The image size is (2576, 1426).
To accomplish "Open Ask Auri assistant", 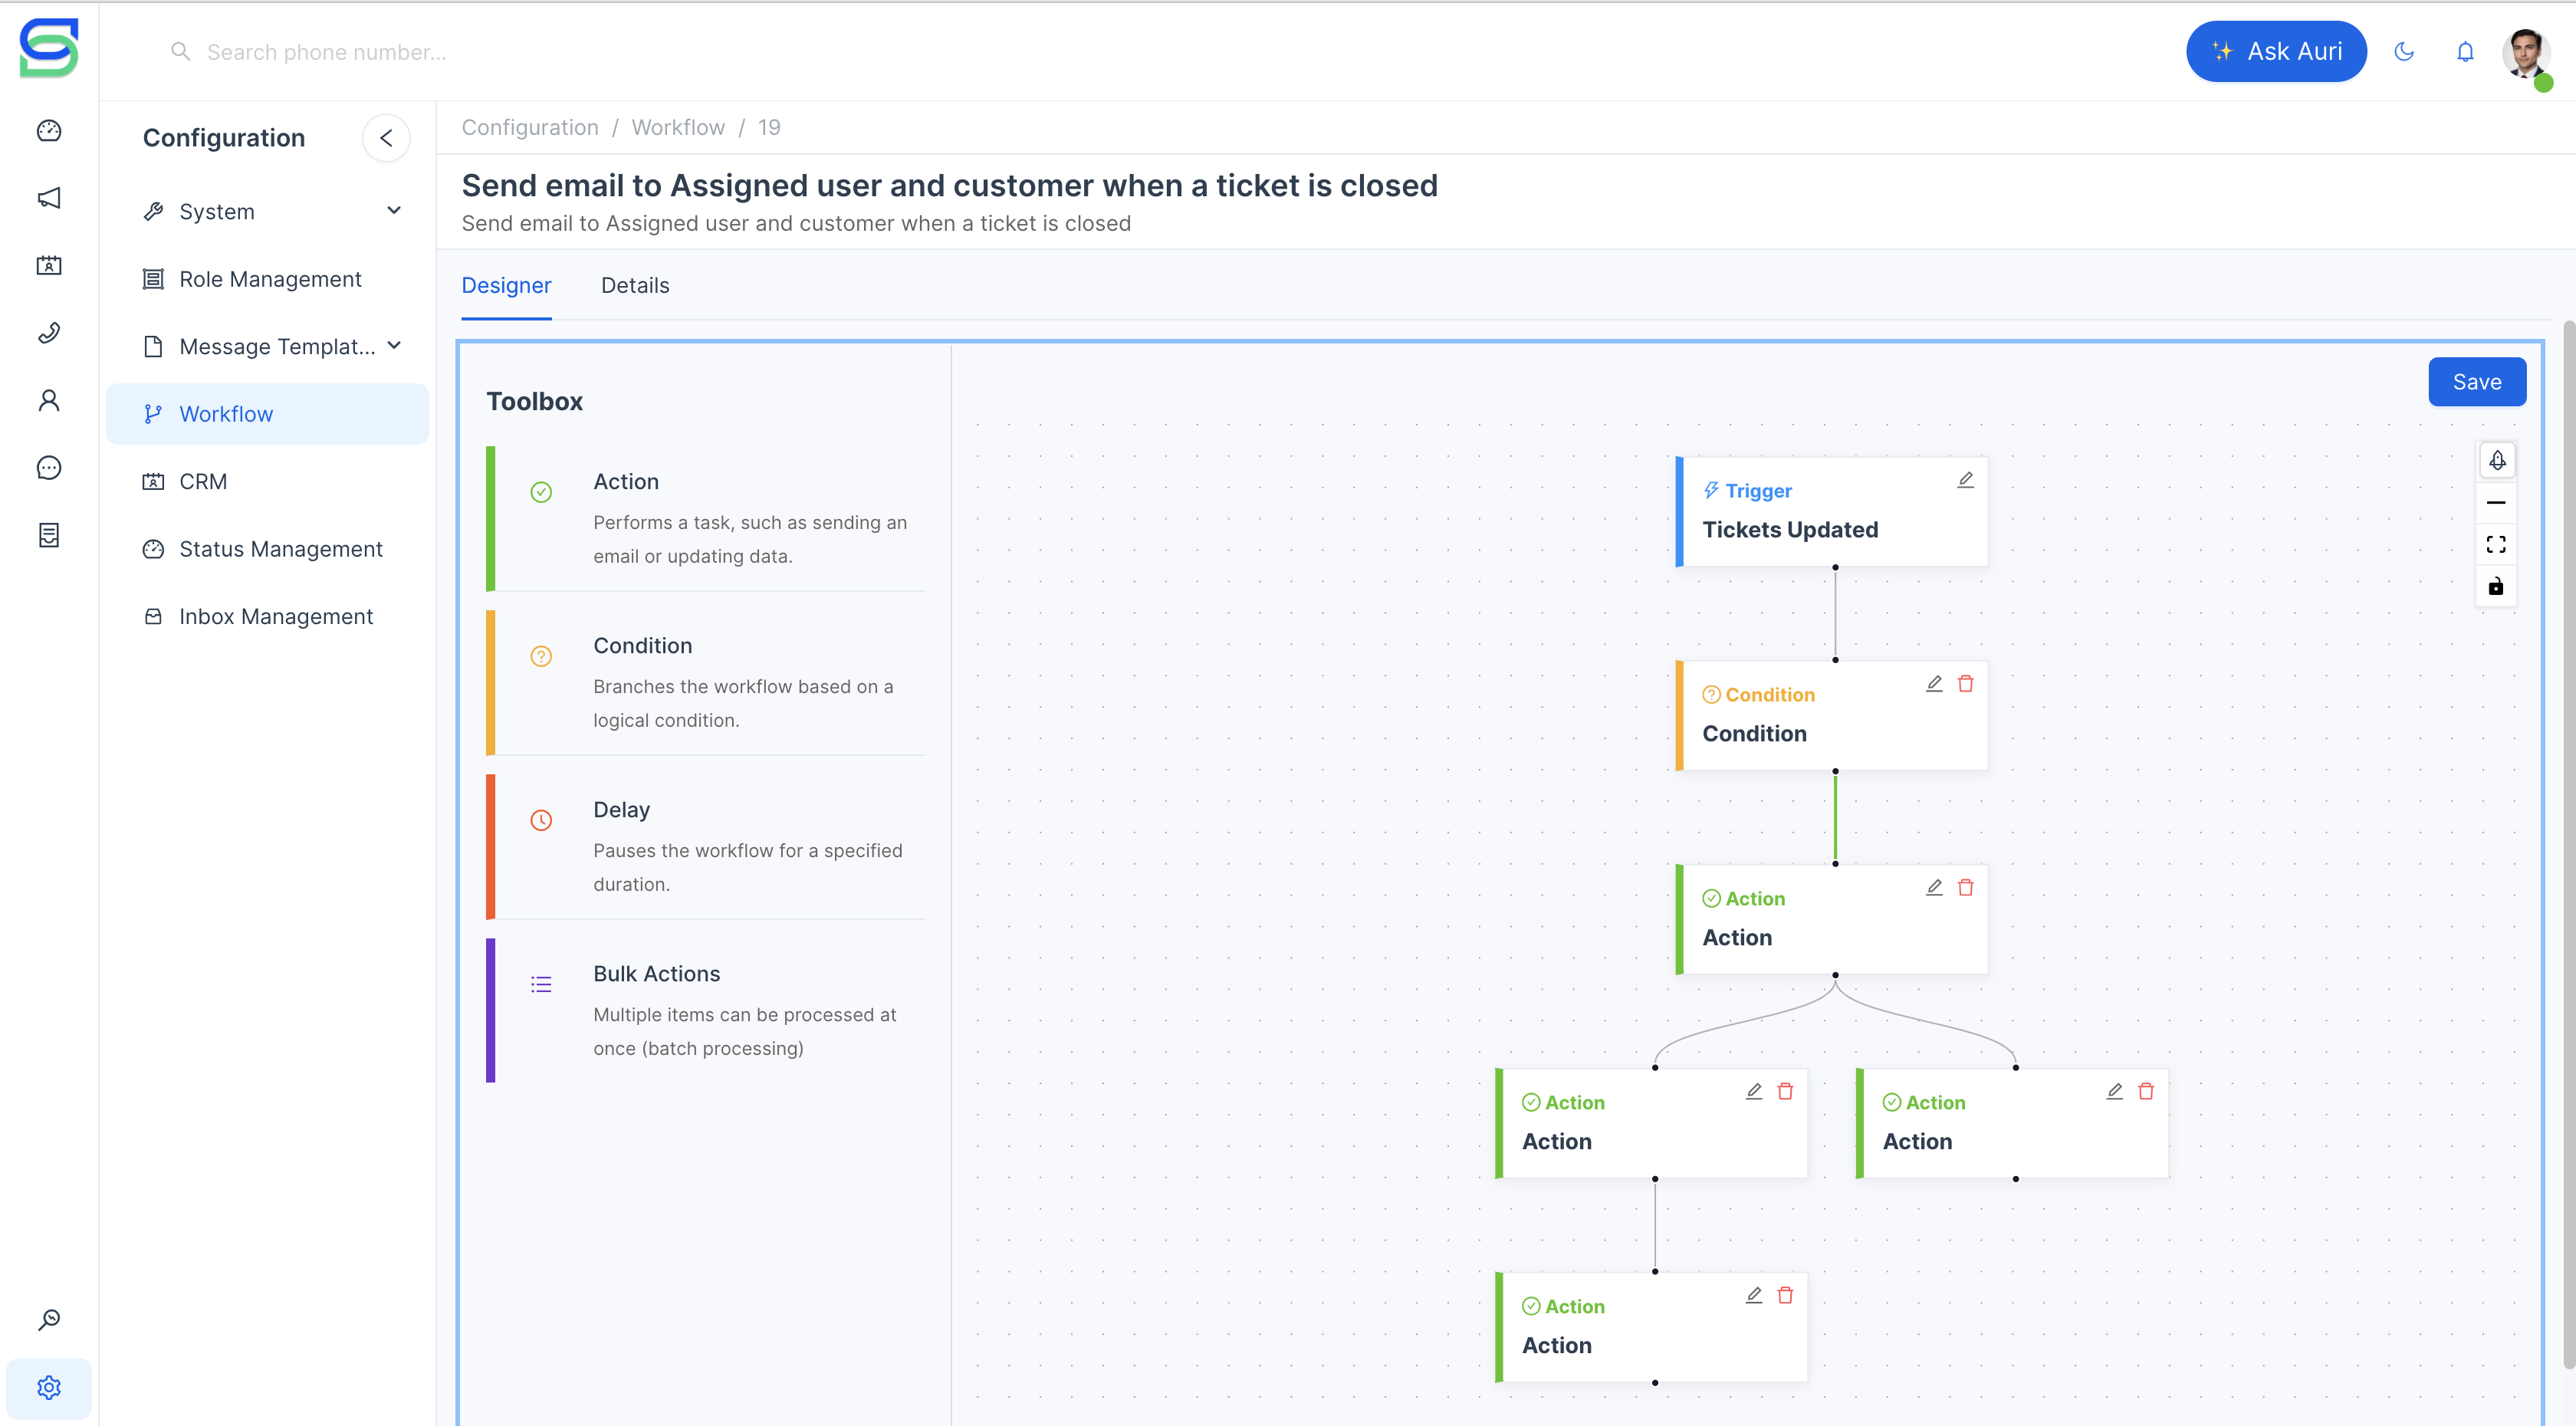I will point(2276,52).
